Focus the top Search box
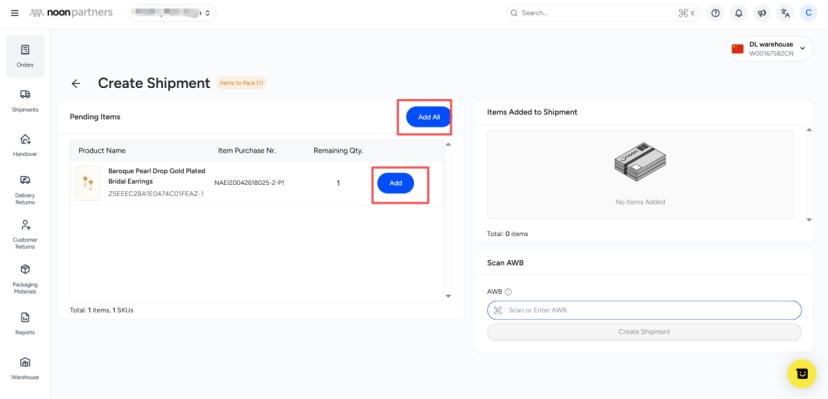The width and height of the screenshot is (828, 399). click(603, 13)
